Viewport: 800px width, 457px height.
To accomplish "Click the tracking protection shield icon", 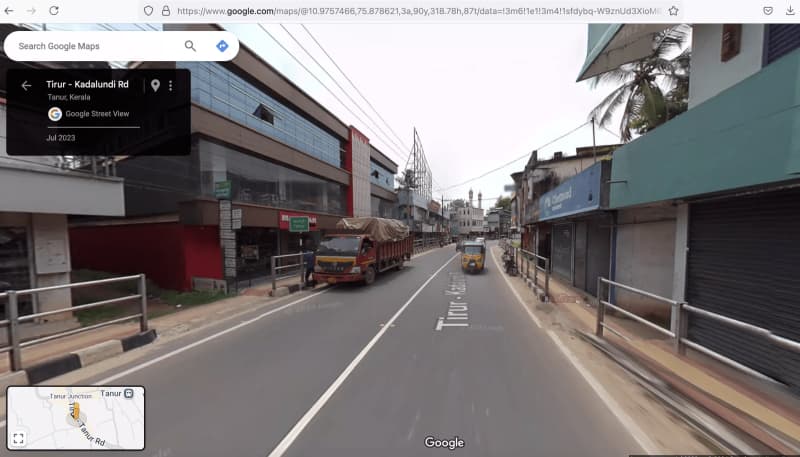I will [x=148, y=10].
